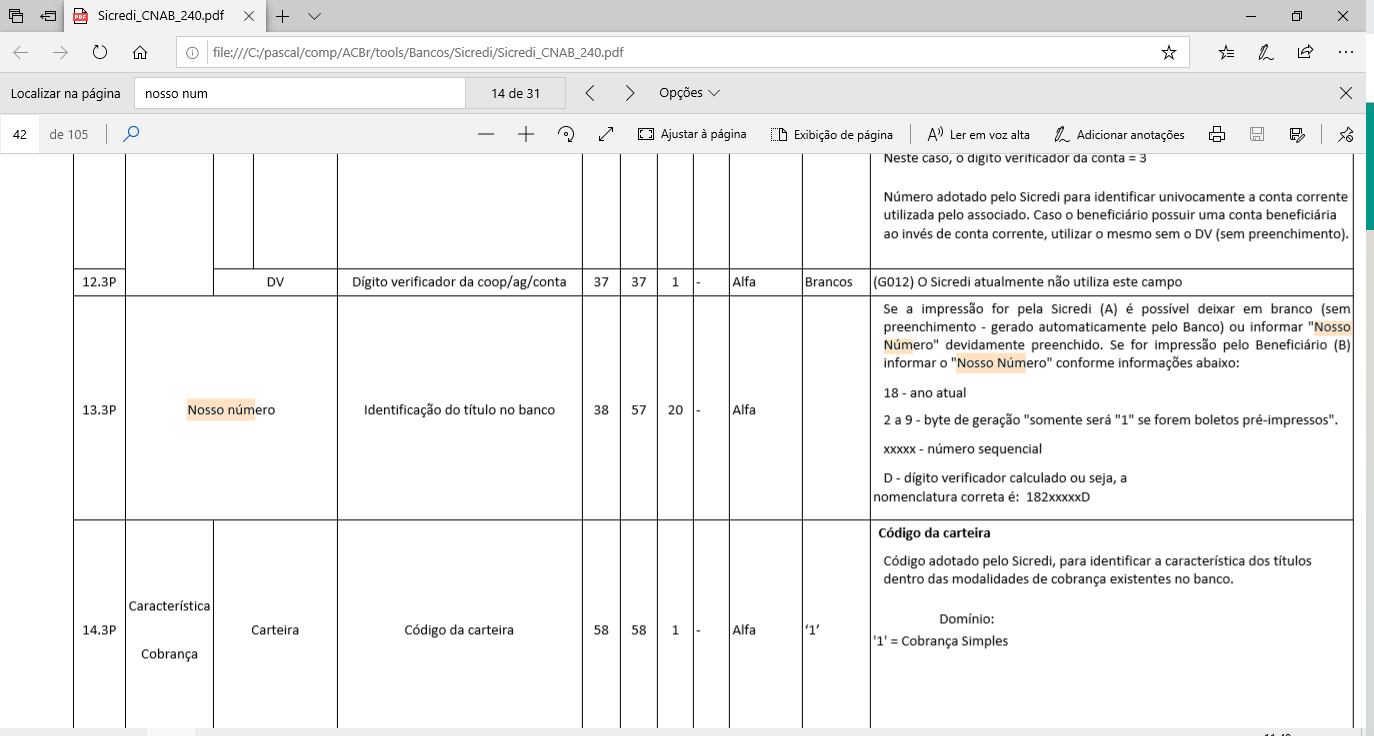This screenshot has height=736, width=1374.
Task: Click the PDF search magnifier icon
Action: pyautogui.click(x=131, y=134)
